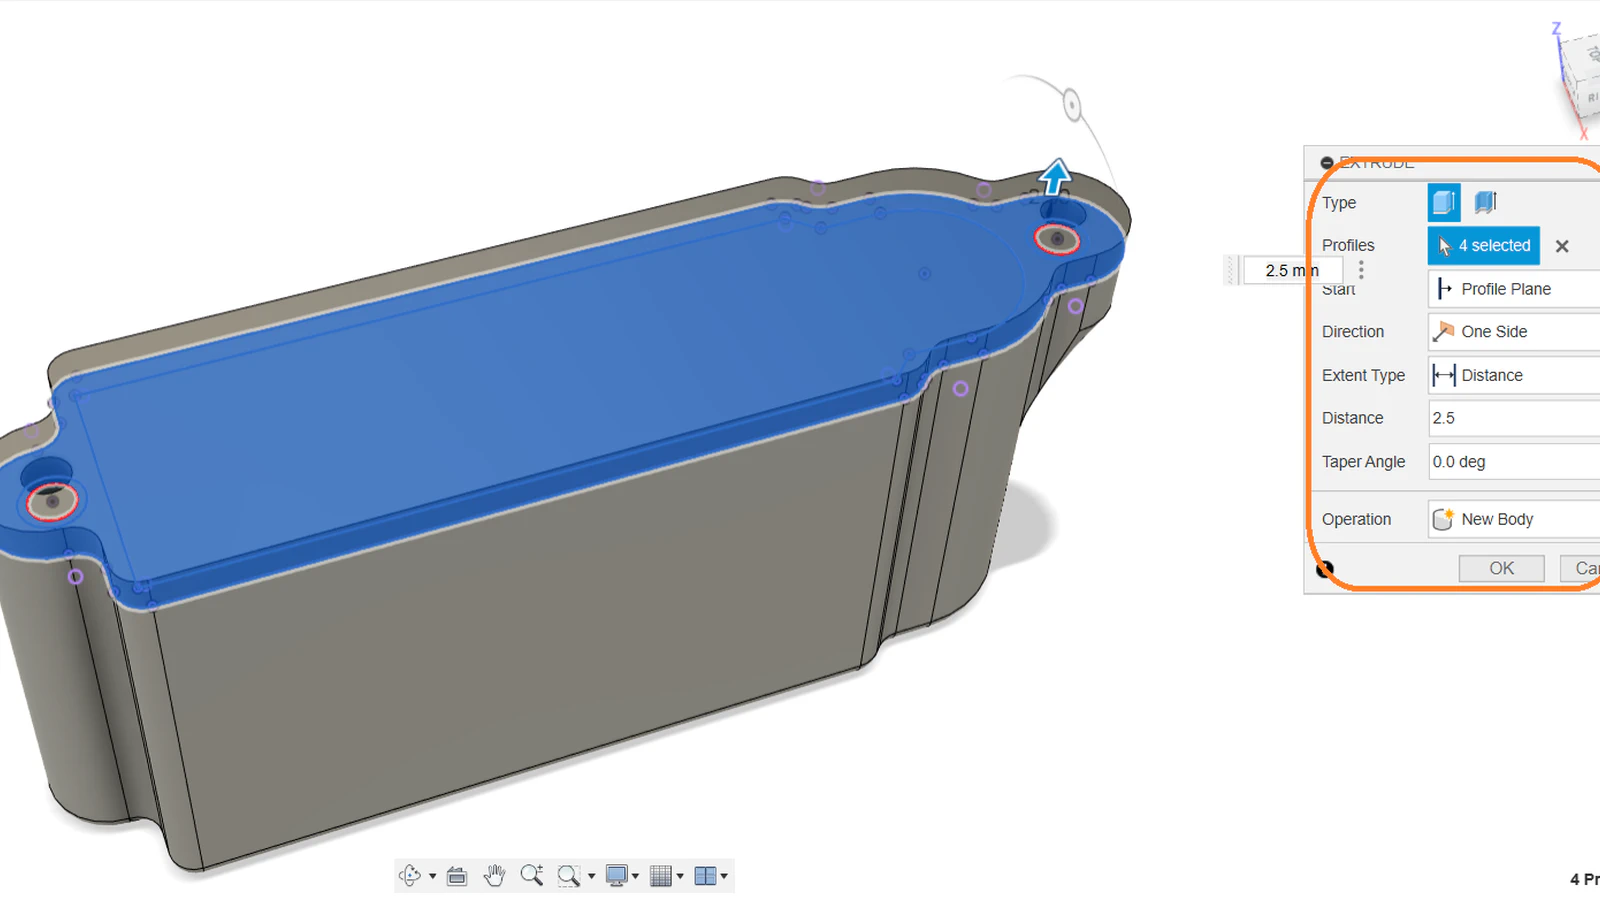This screenshot has height=900, width=1600.
Task: Open Display Settings monitor icon
Action: [617, 876]
